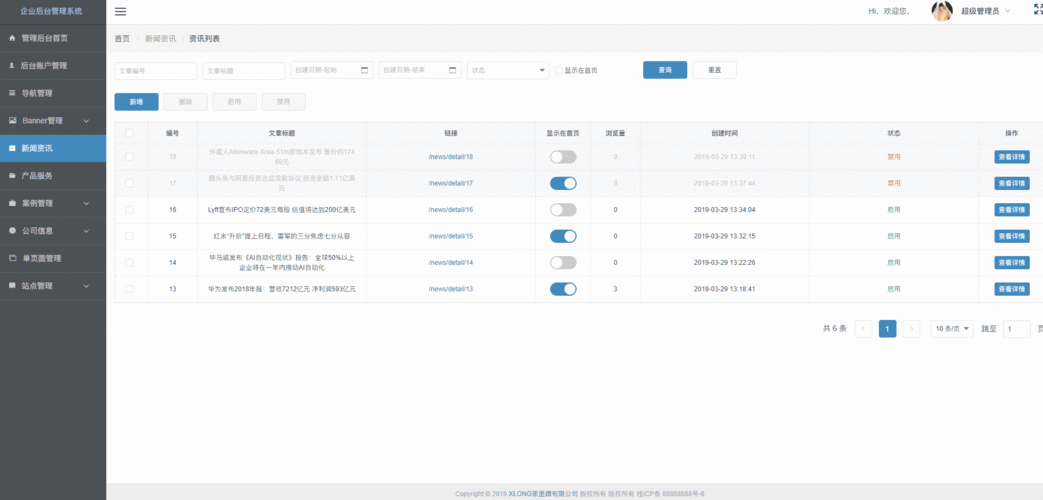Click calendar icon in 创建日期-起始 field
The height and width of the screenshot is (500, 1043).
click(365, 70)
